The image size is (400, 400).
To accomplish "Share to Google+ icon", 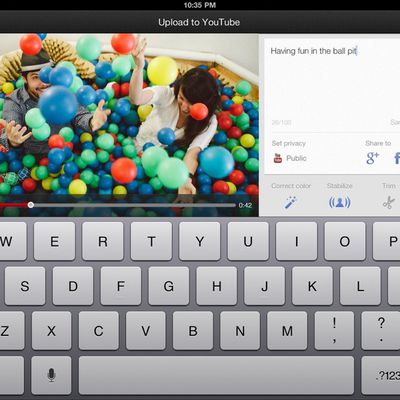I will click(x=373, y=158).
